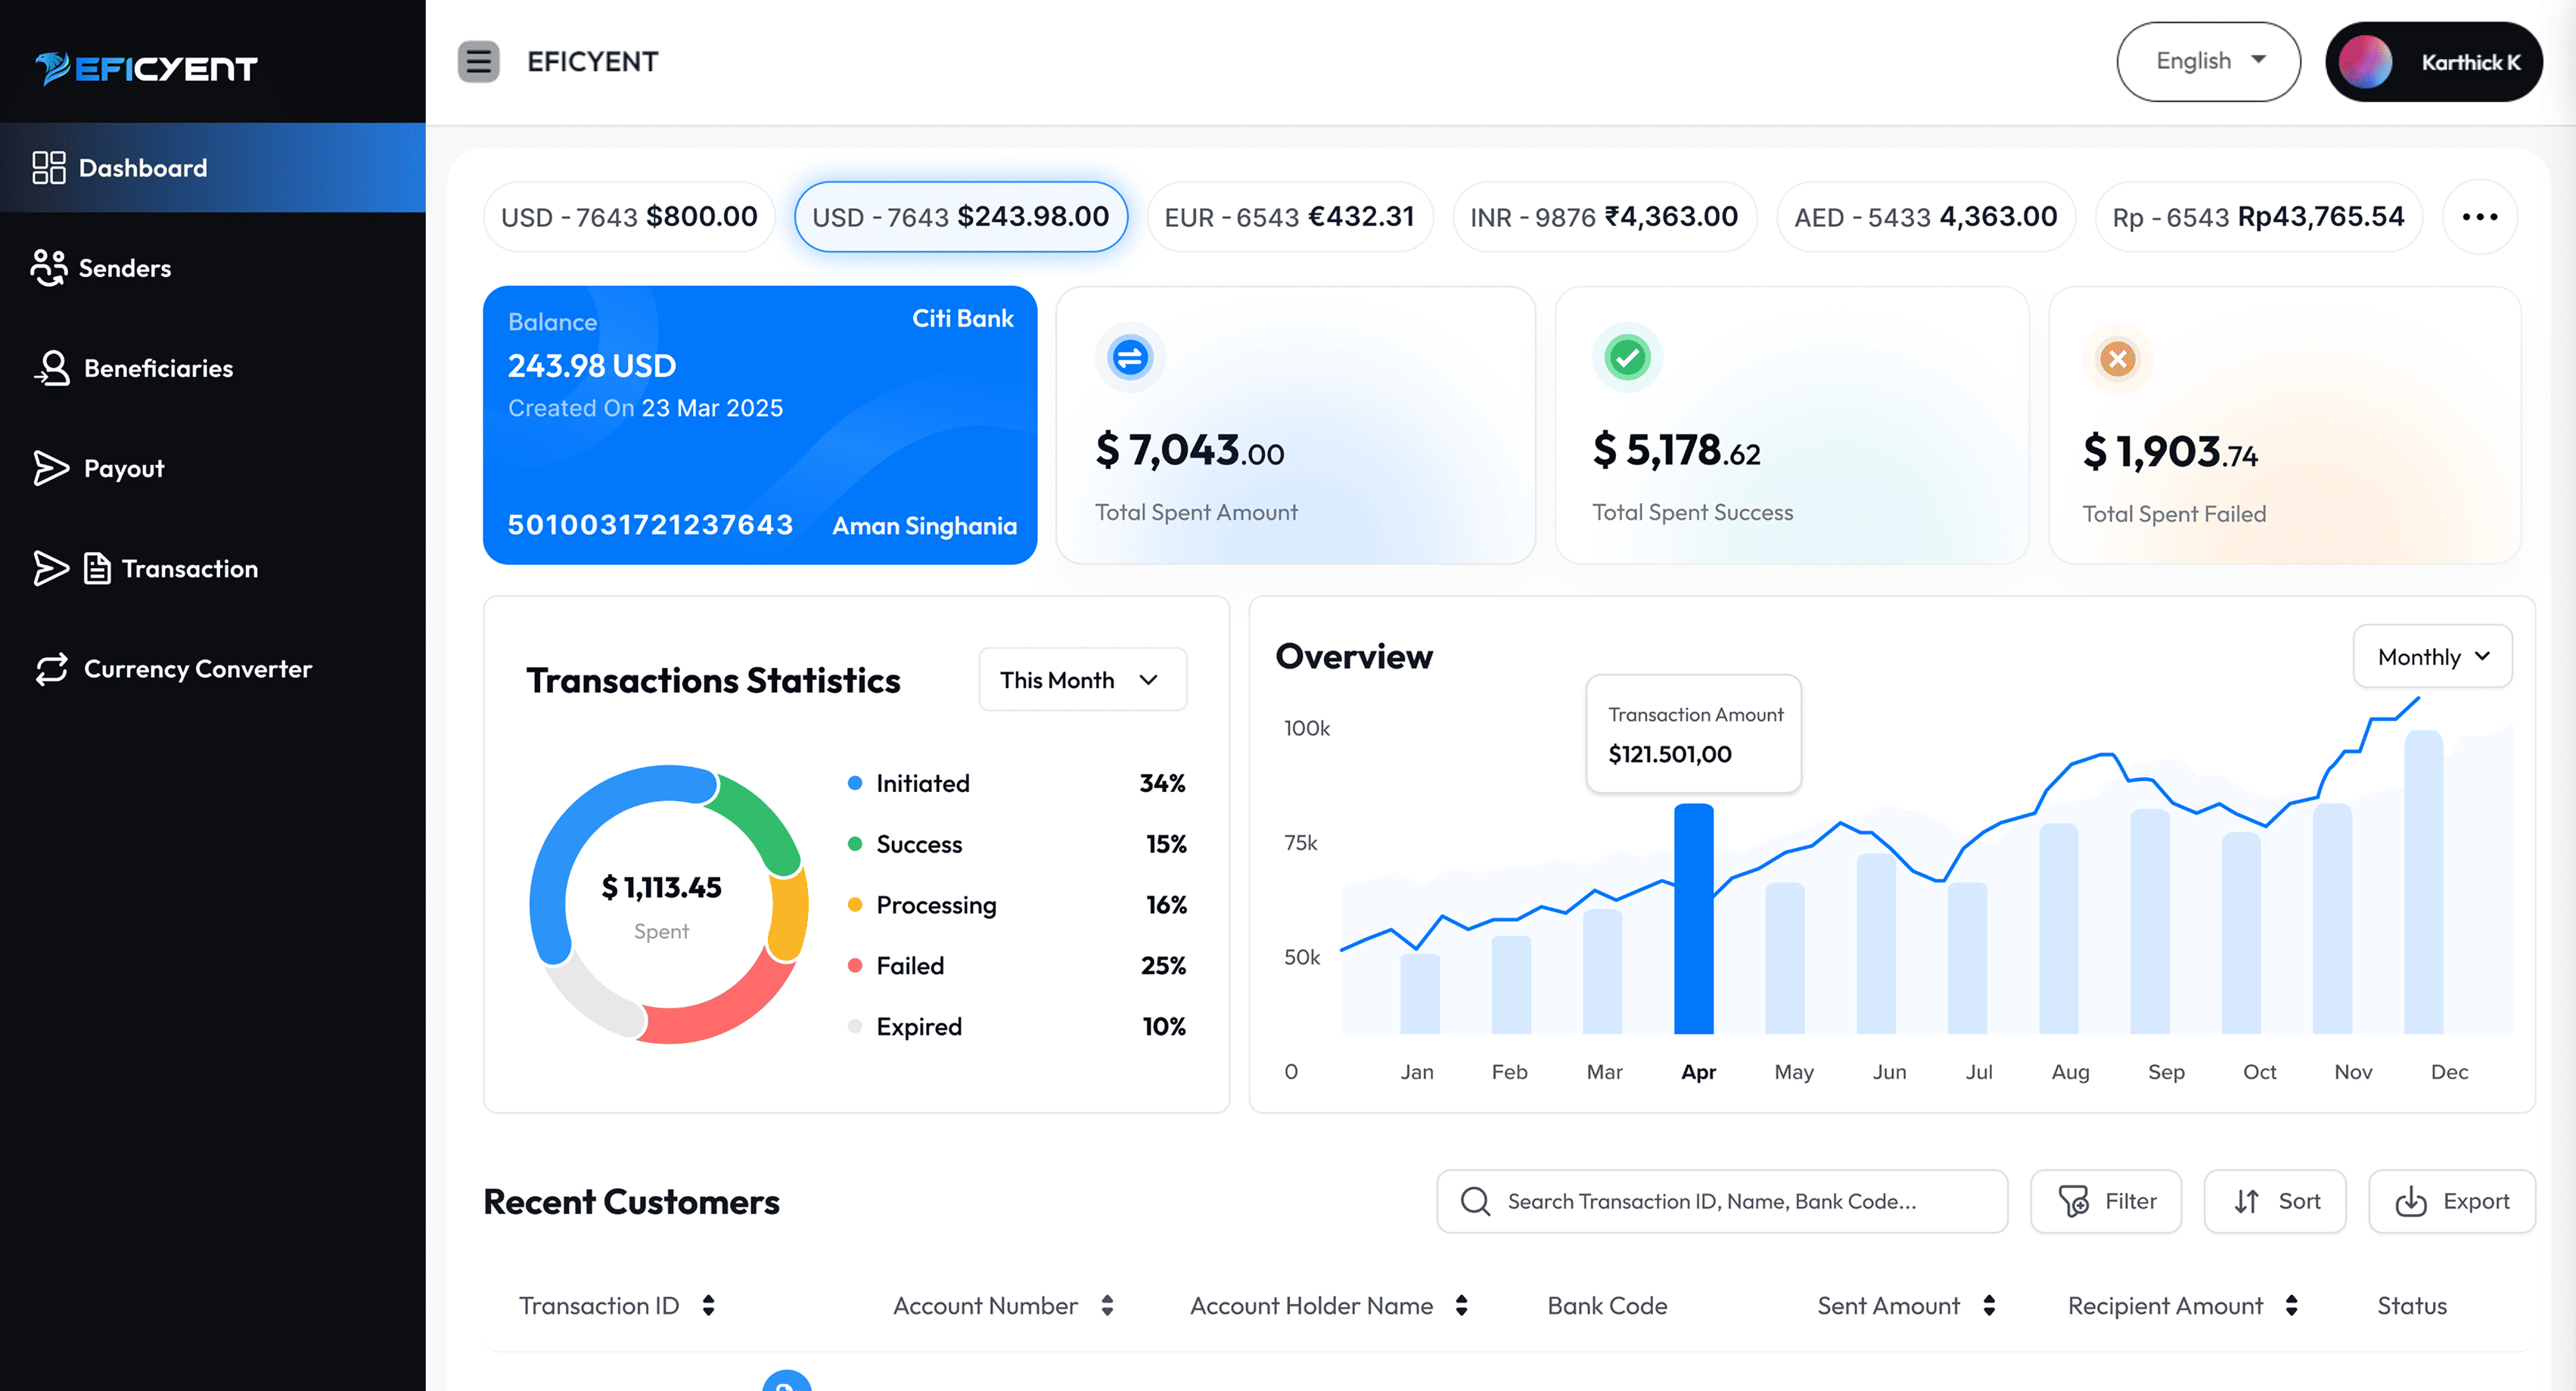Click the orange X failed icon
Image resolution: width=2576 pixels, height=1391 pixels.
[2117, 359]
